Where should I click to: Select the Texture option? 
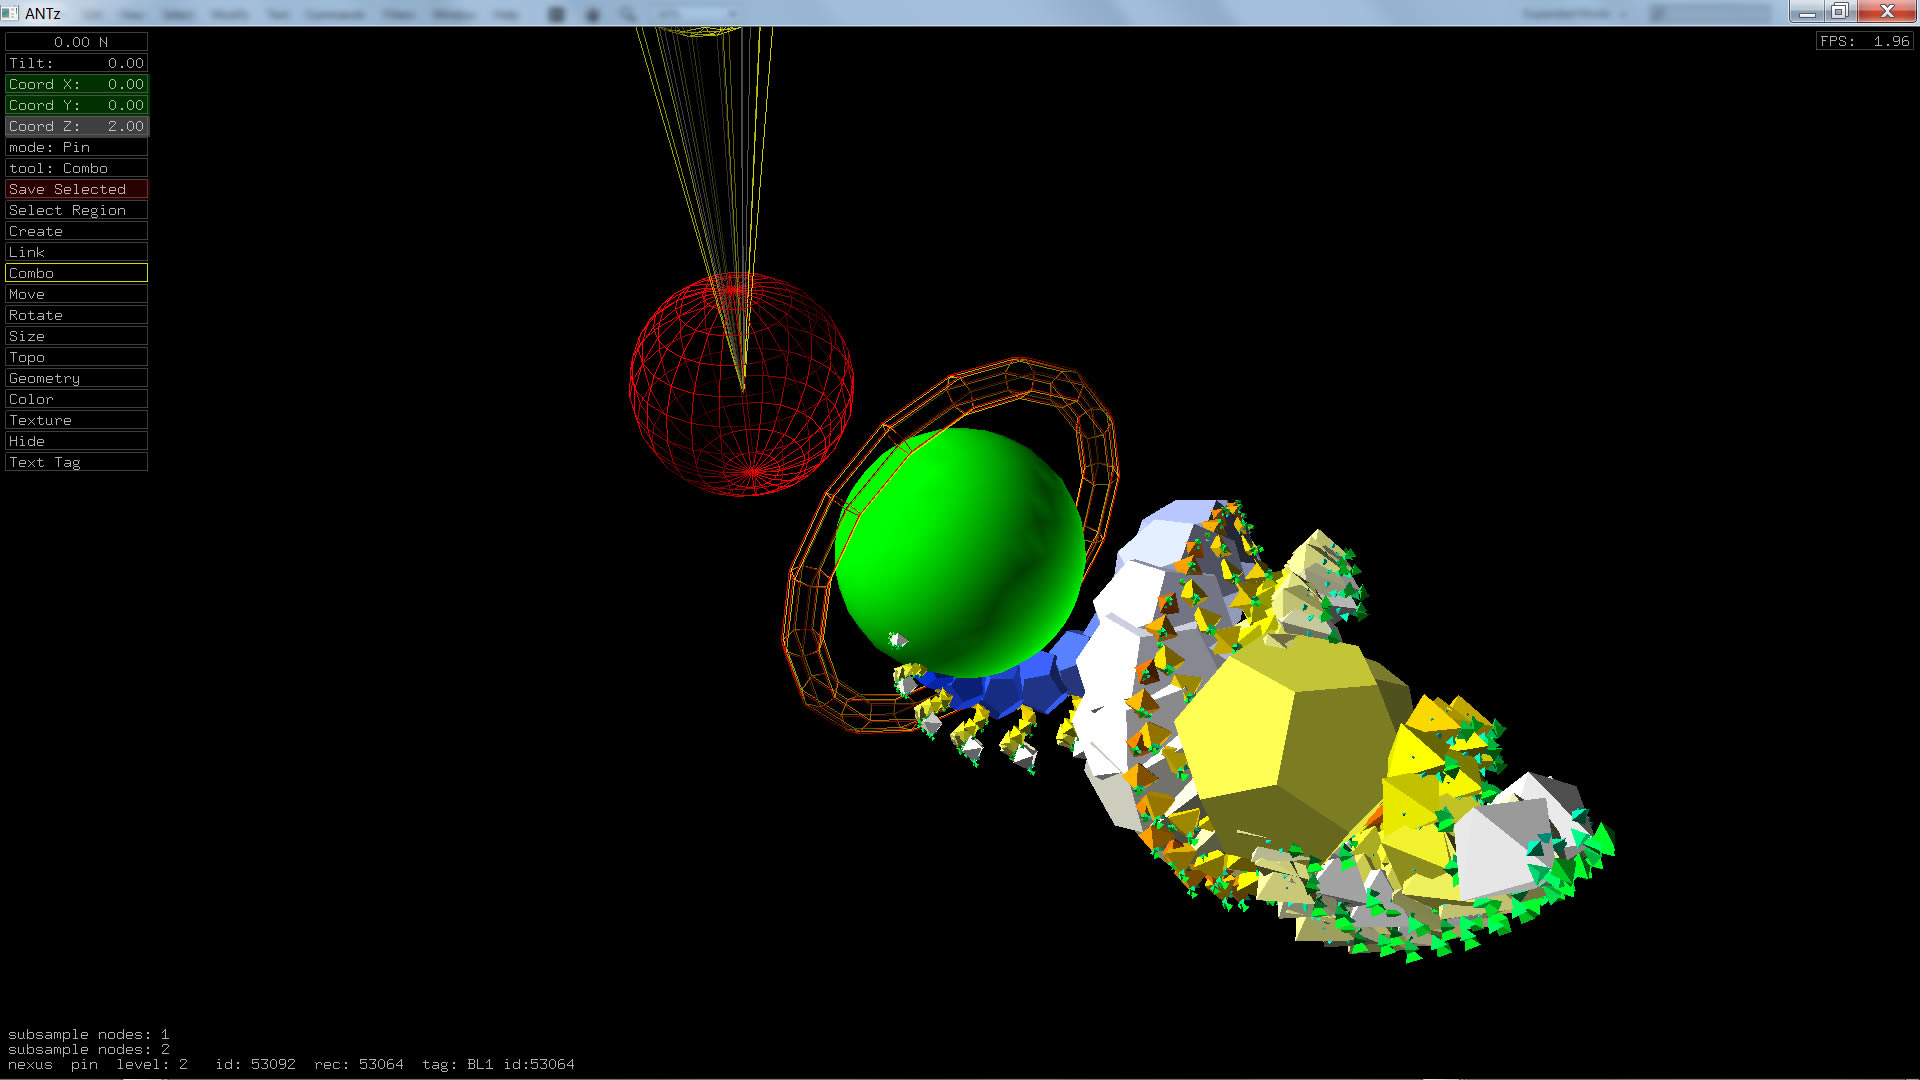[x=76, y=420]
